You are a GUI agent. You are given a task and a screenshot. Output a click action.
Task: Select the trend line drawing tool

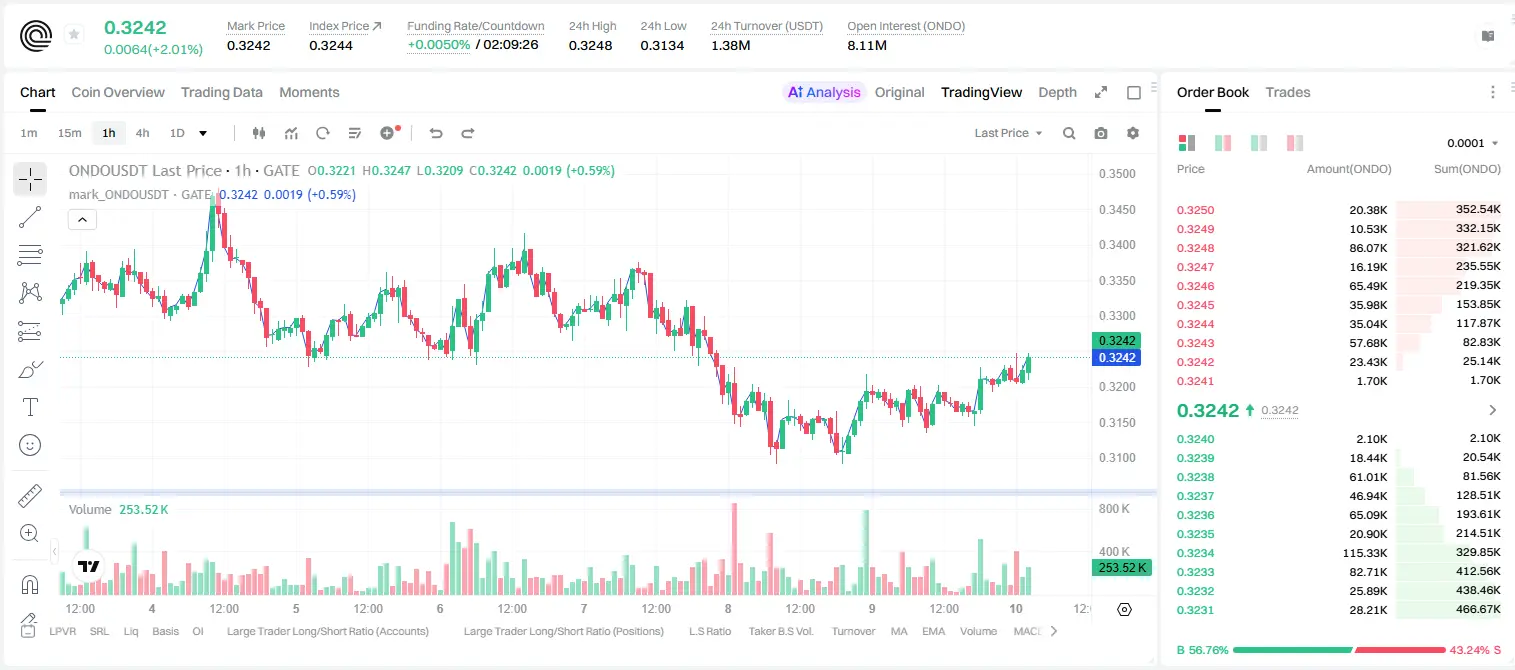(30, 217)
